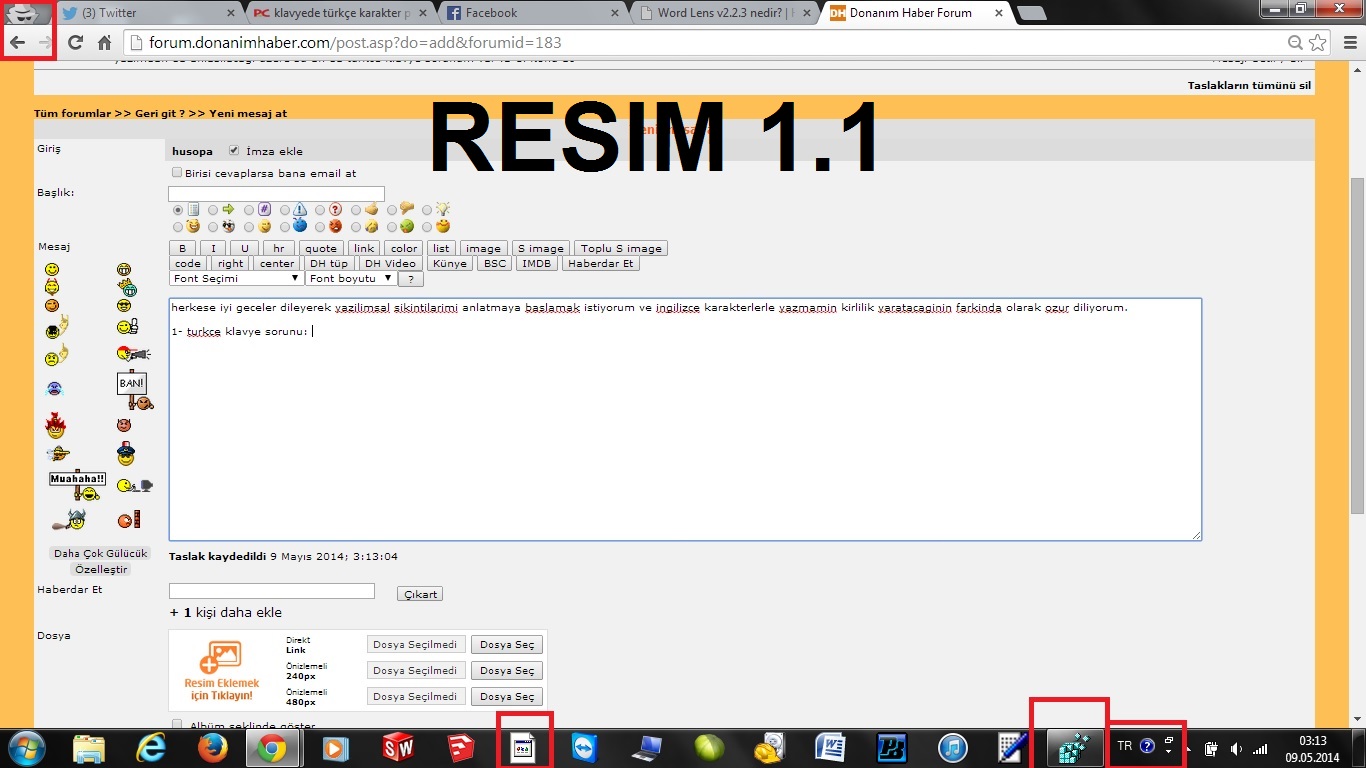This screenshot has width=1366, height=768.
Task: Open the Windows Start menu
Action: pos(25,747)
